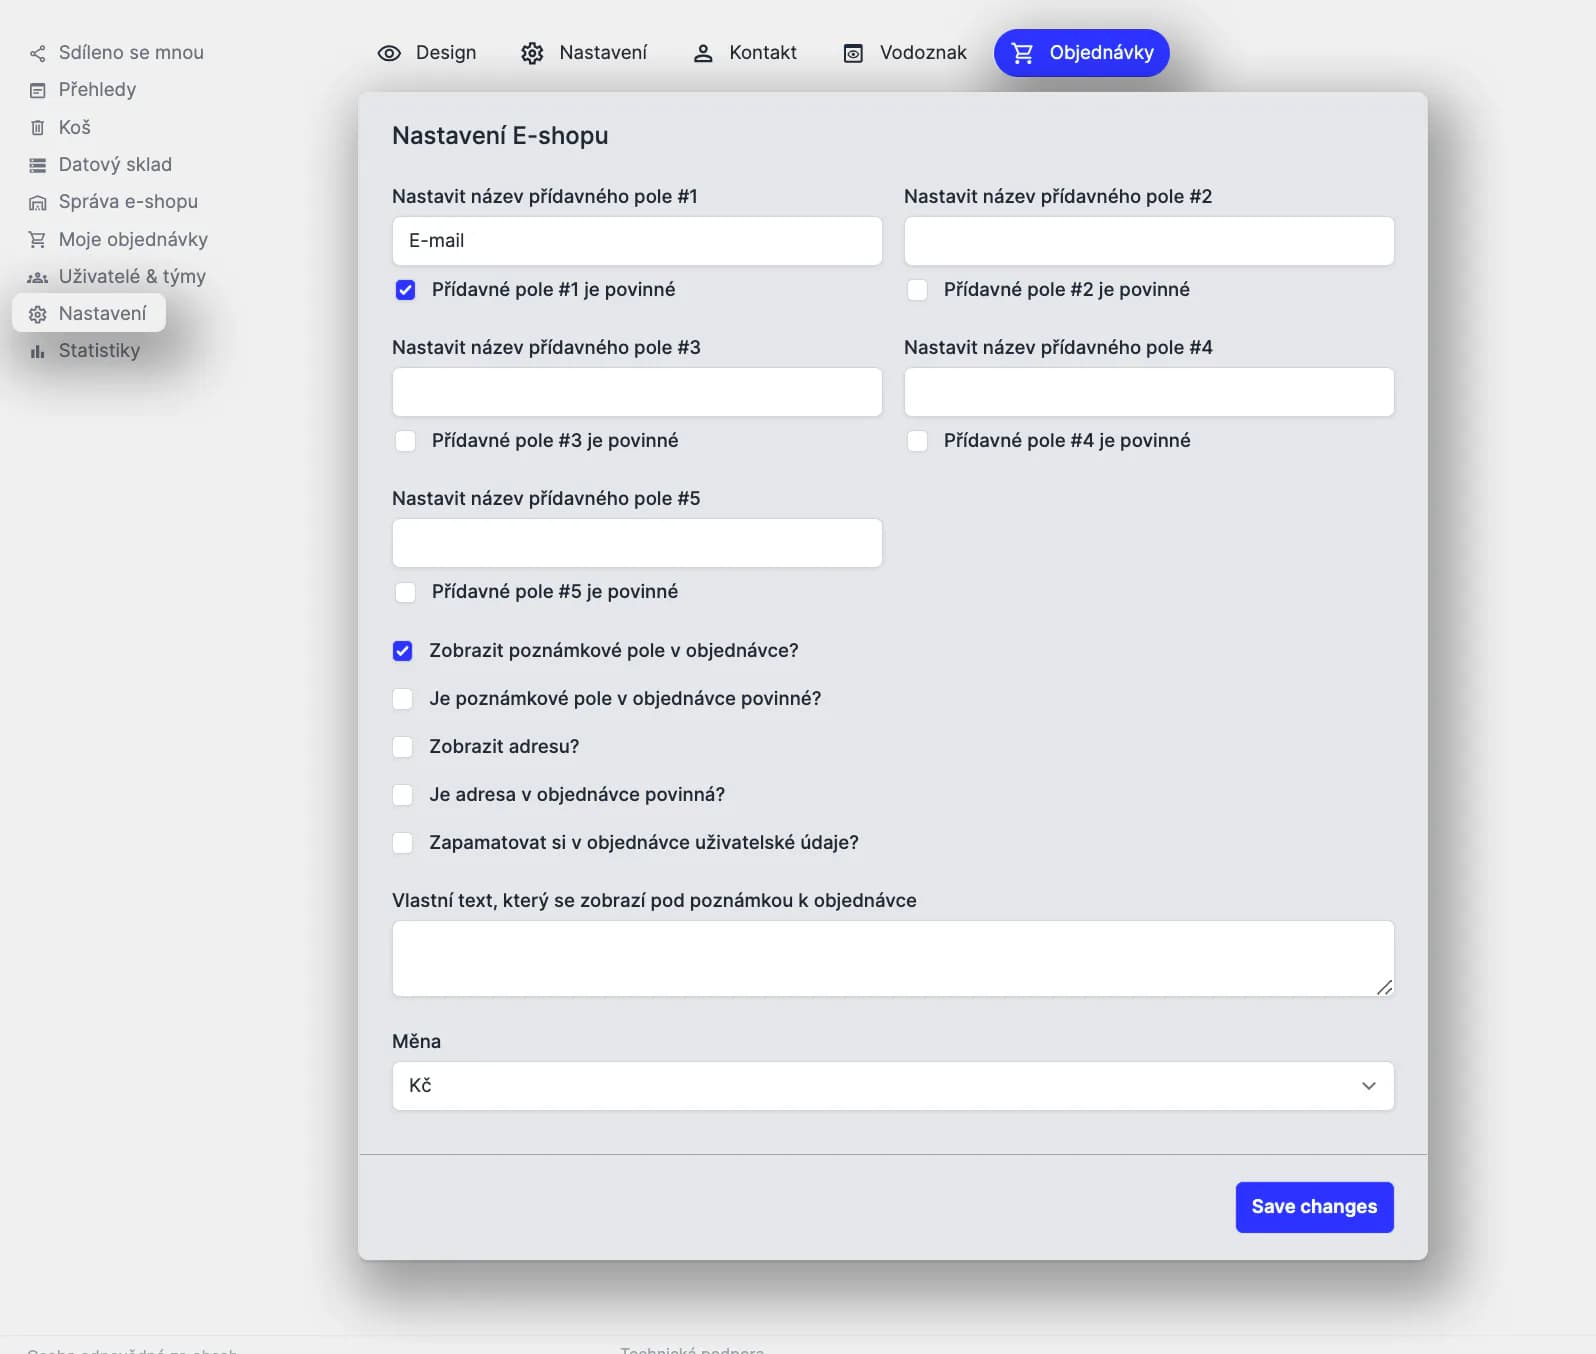The width and height of the screenshot is (1596, 1354).
Task: Disable Zobrazit poznámkové pole v objednávce
Action: click(403, 651)
